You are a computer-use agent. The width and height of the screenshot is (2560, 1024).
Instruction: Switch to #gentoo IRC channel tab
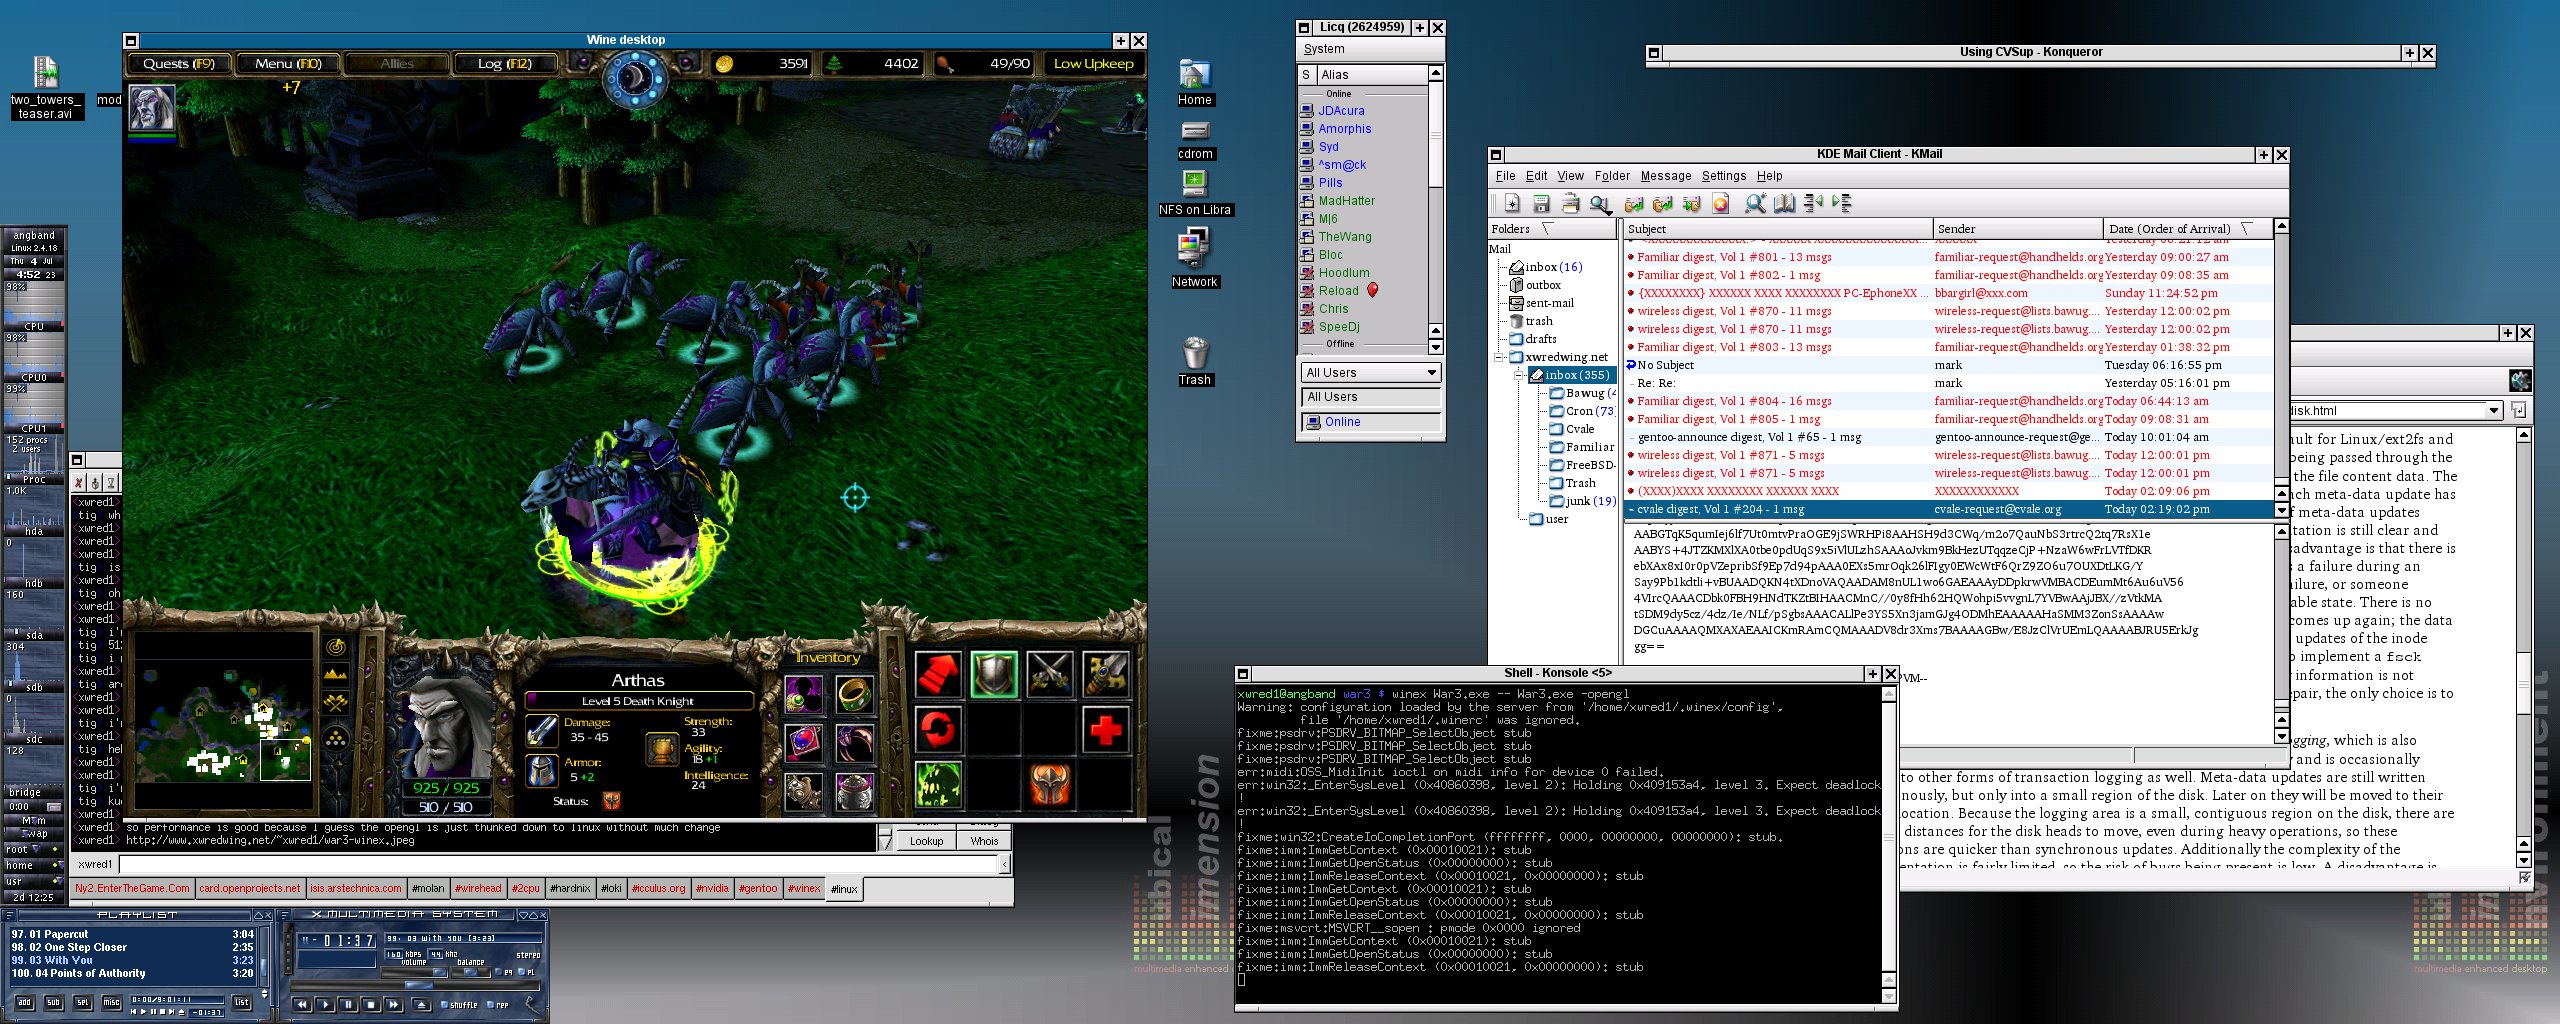(758, 889)
